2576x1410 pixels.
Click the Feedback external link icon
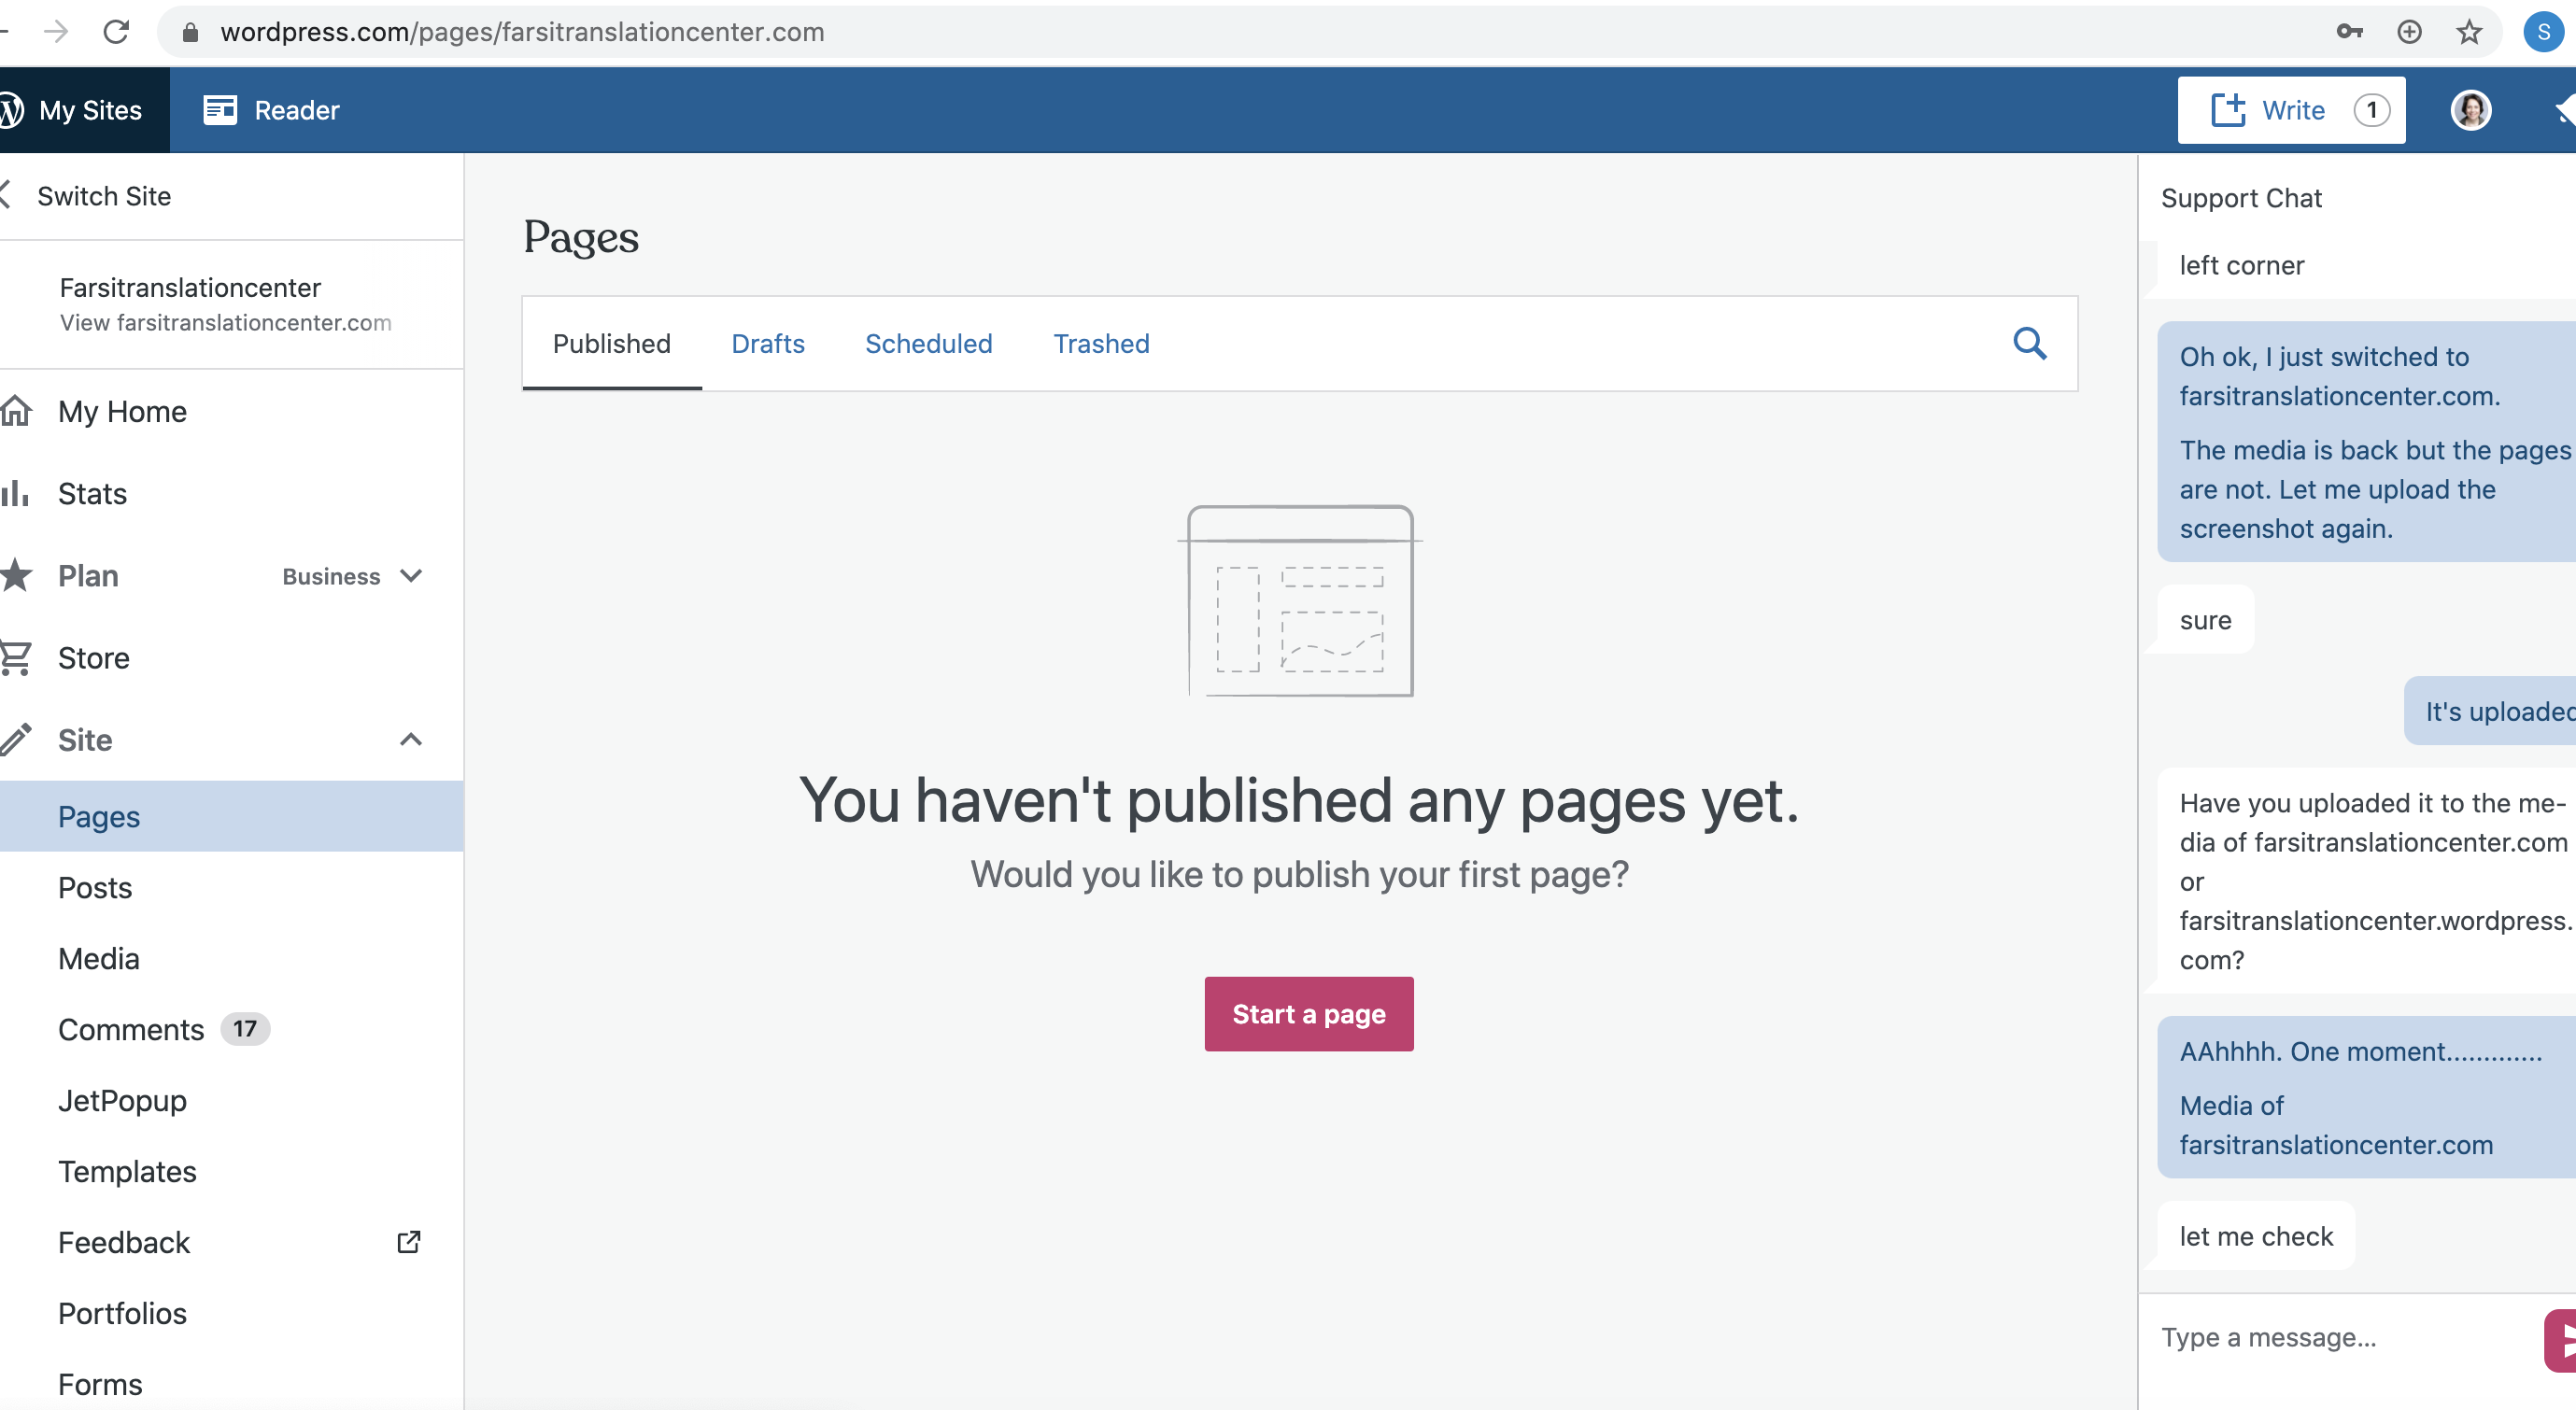pos(409,1242)
